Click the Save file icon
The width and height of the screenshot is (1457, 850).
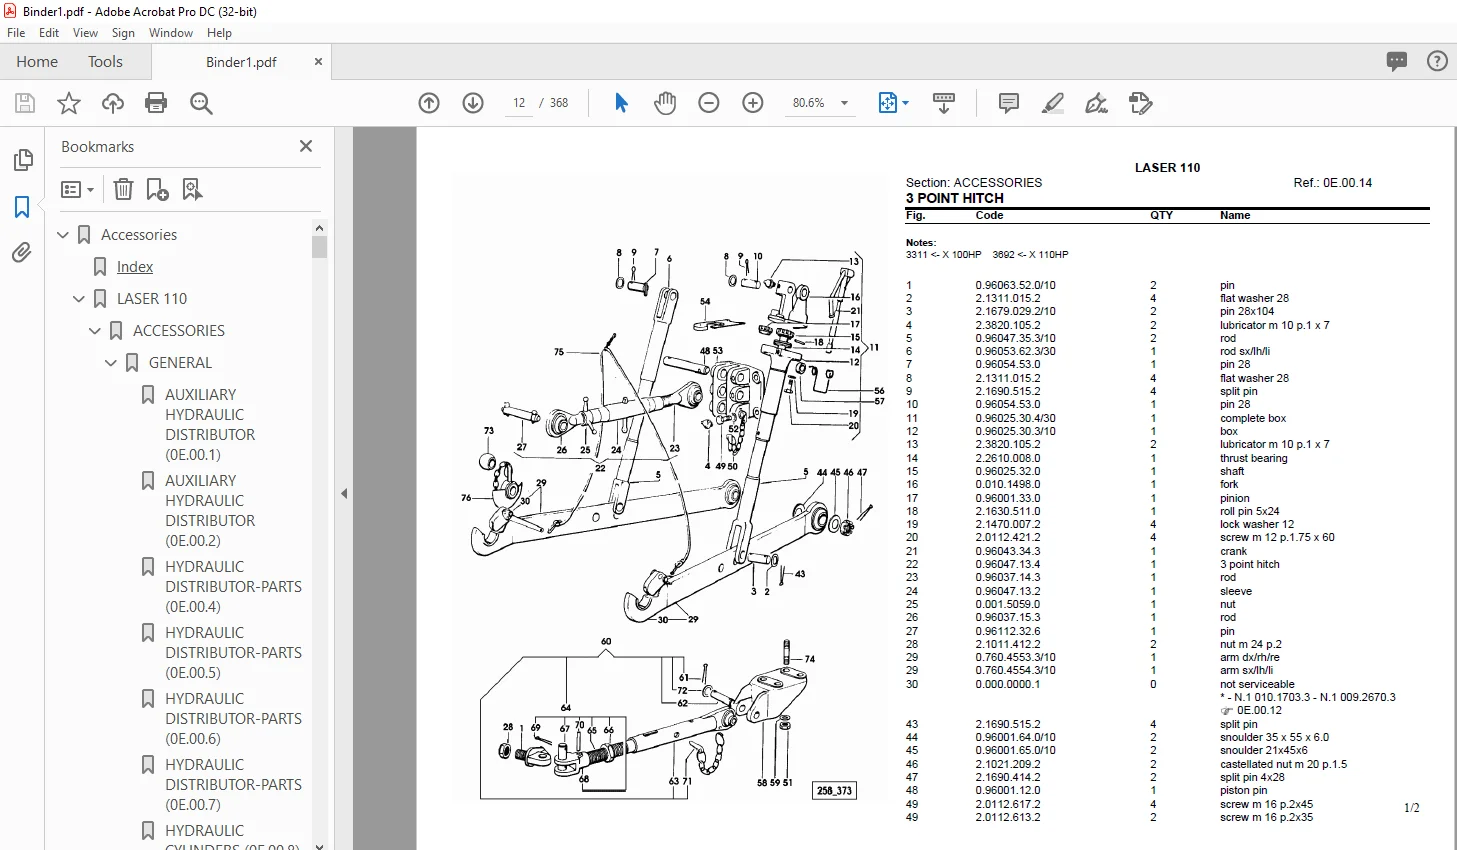click(25, 103)
